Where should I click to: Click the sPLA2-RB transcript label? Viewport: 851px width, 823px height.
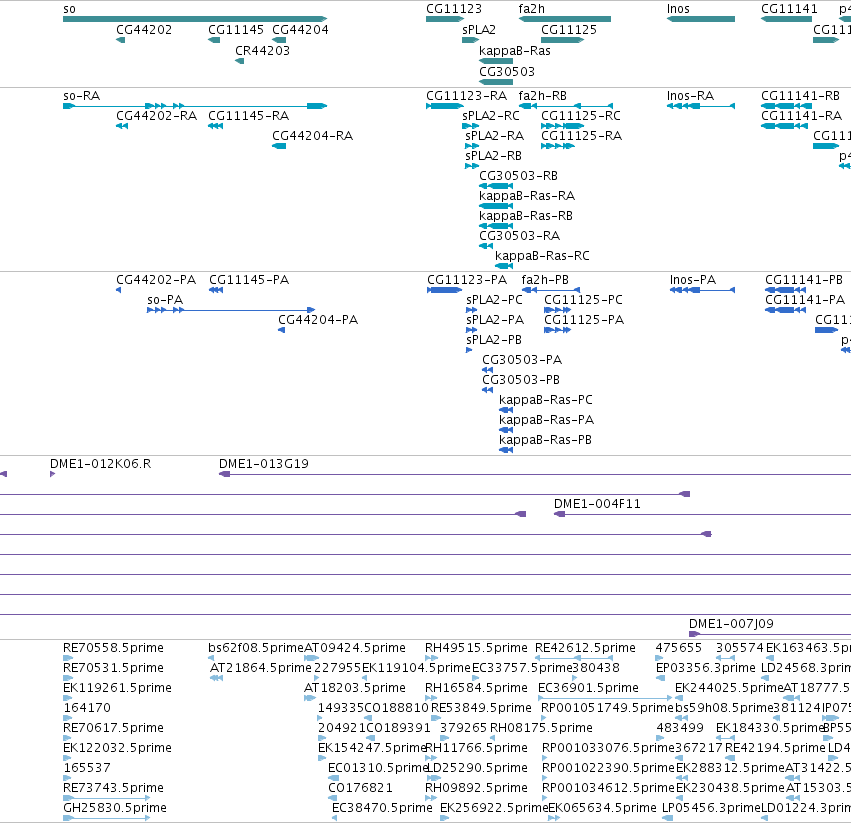(493, 156)
